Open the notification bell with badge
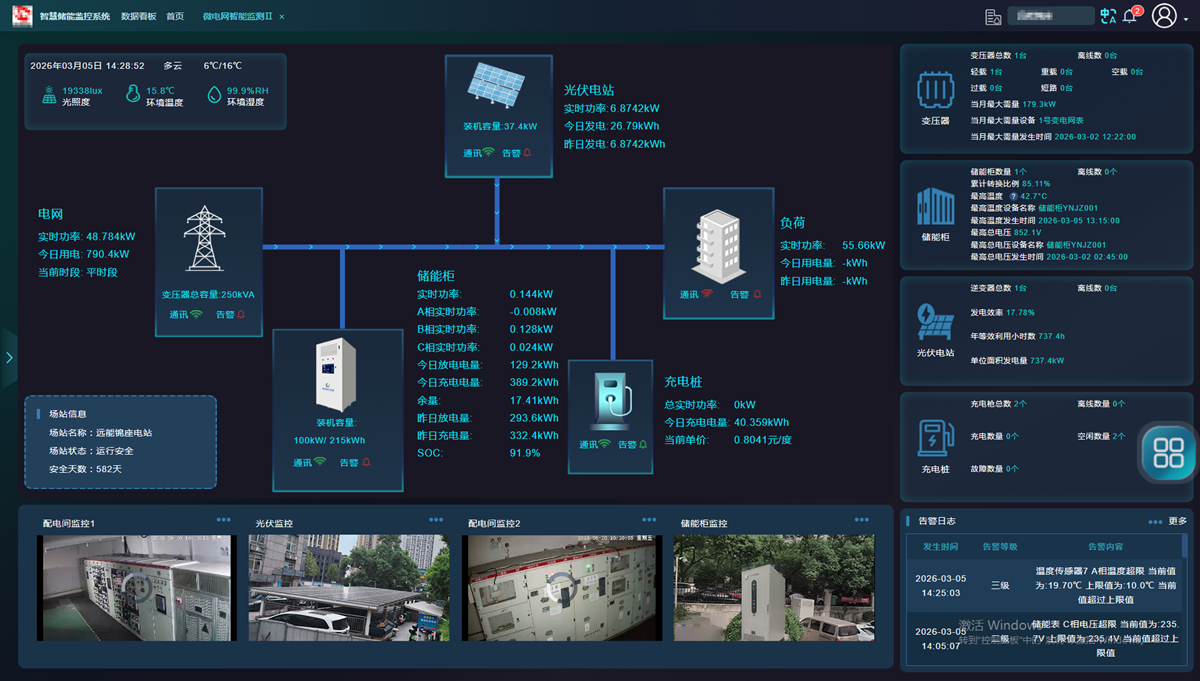This screenshot has width=1200, height=681. (1131, 16)
